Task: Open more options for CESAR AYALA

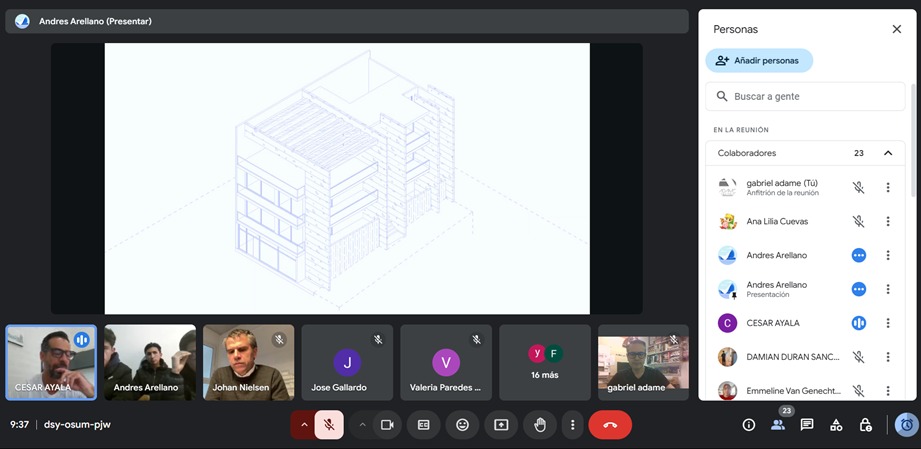Action: [887, 323]
